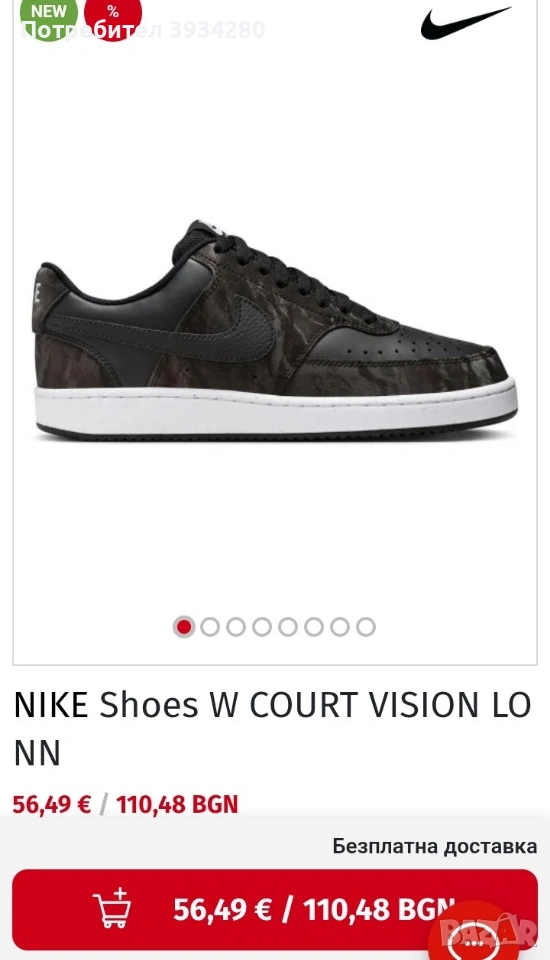Select the second carousel dot
The width and height of the screenshot is (550, 960).
tap(210, 627)
